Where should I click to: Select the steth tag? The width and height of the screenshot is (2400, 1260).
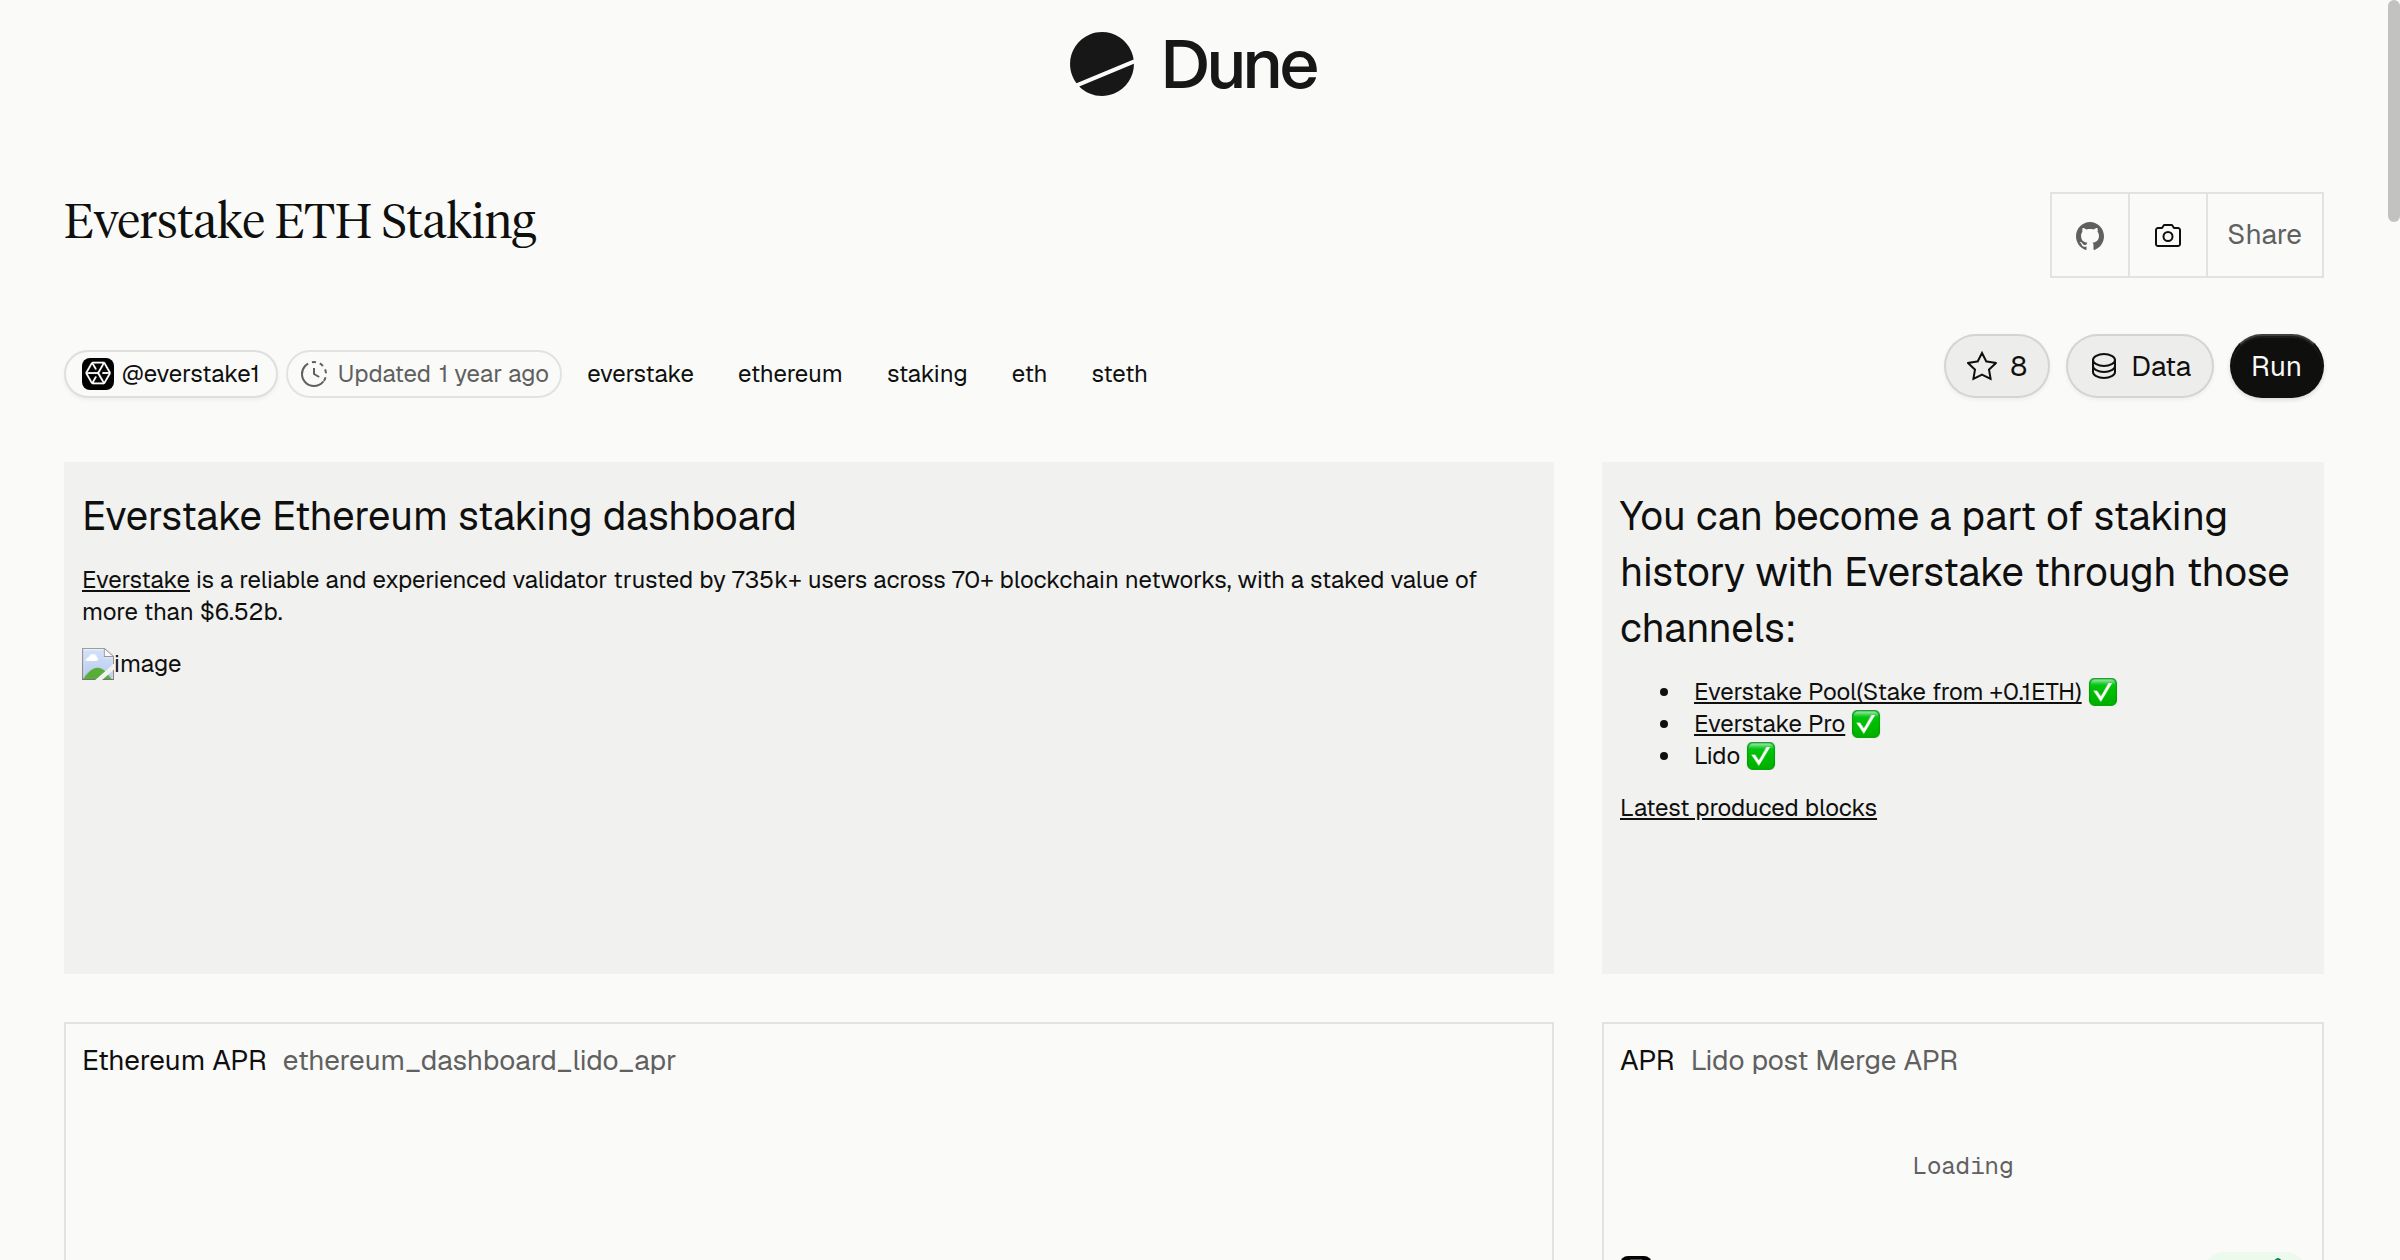[x=1119, y=374]
